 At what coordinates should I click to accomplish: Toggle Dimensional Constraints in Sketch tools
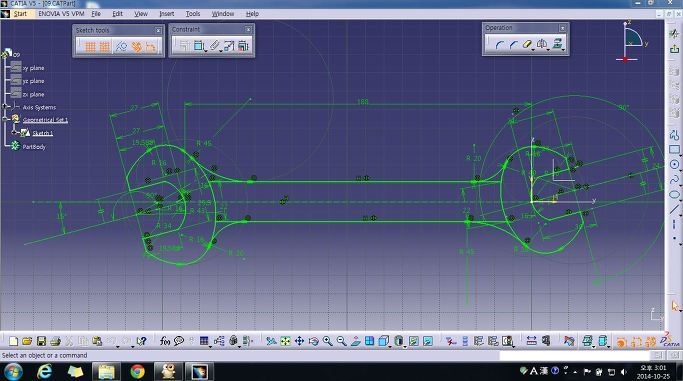click(x=151, y=46)
